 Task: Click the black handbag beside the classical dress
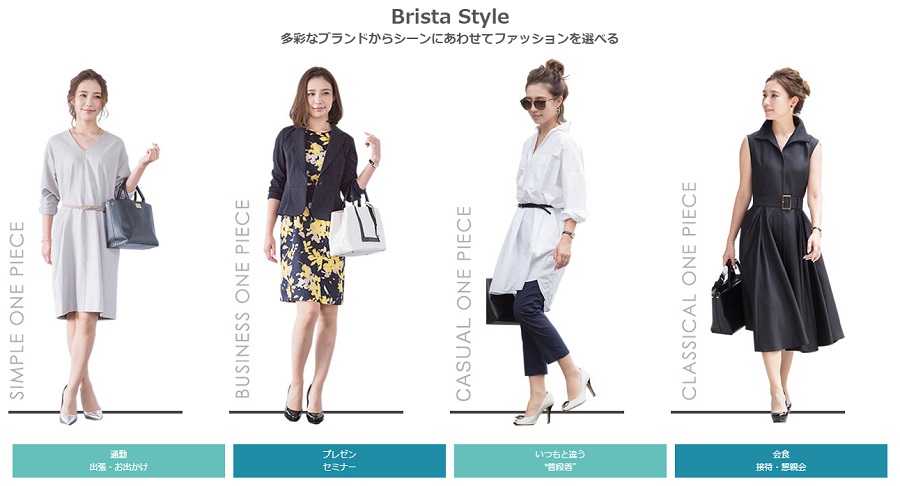tap(727, 298)
